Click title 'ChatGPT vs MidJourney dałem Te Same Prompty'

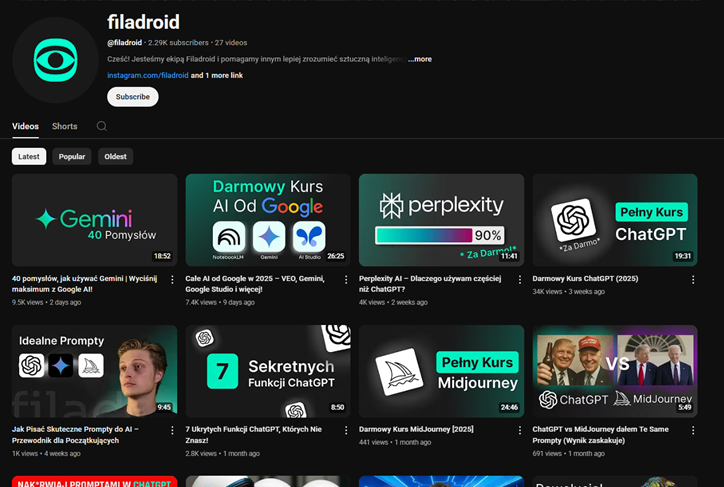pyautogui.click(x=600, y=435)
